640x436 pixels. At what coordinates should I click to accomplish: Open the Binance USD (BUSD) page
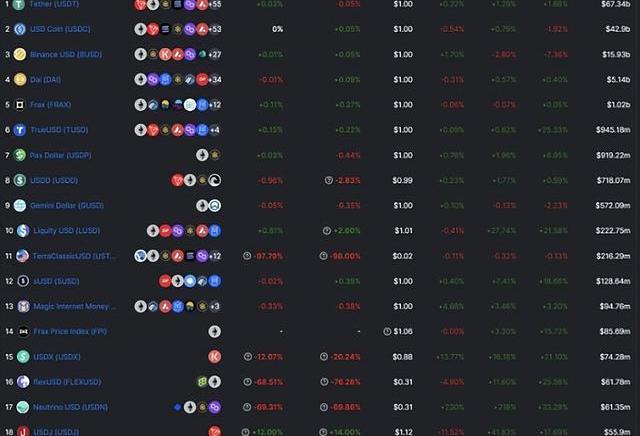tap(65, 54)
